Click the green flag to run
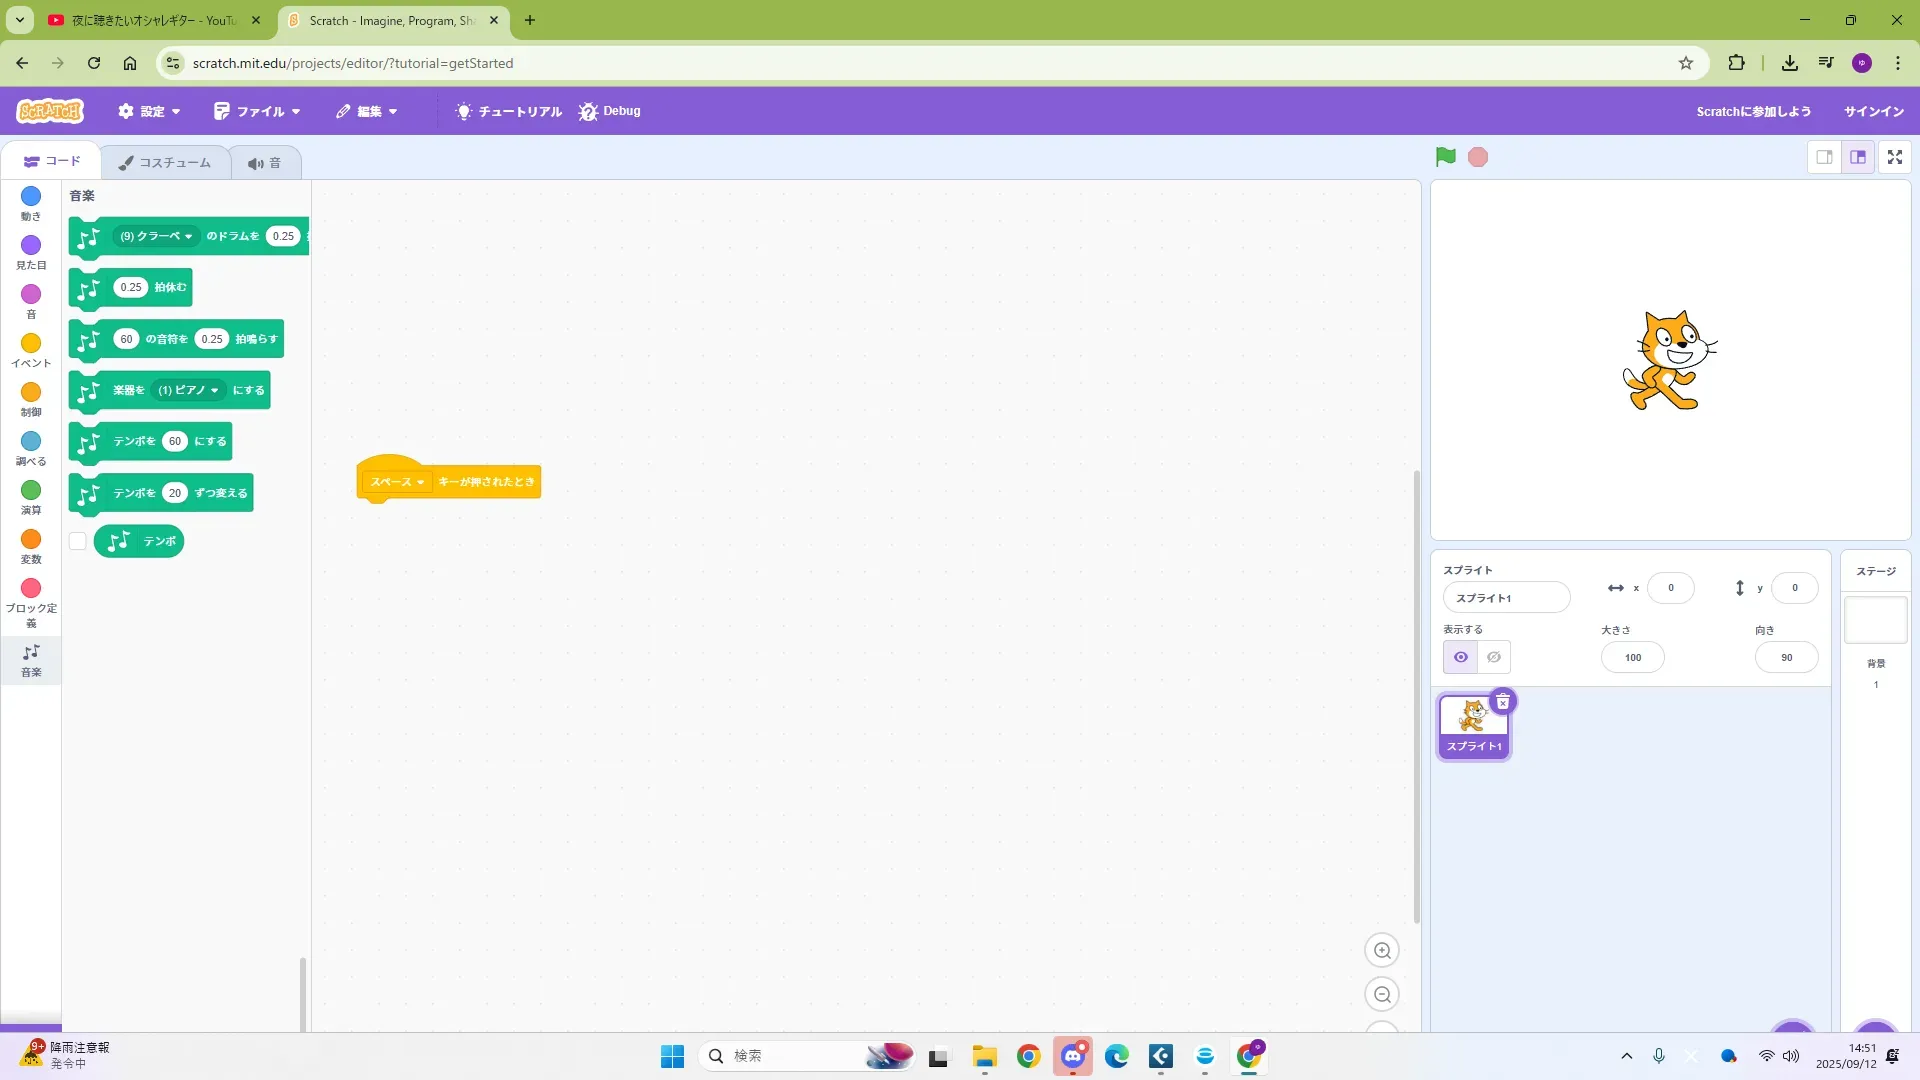Image resolution: width=1920 pixels, height=1080 pixels. (x=1445, y=157)
